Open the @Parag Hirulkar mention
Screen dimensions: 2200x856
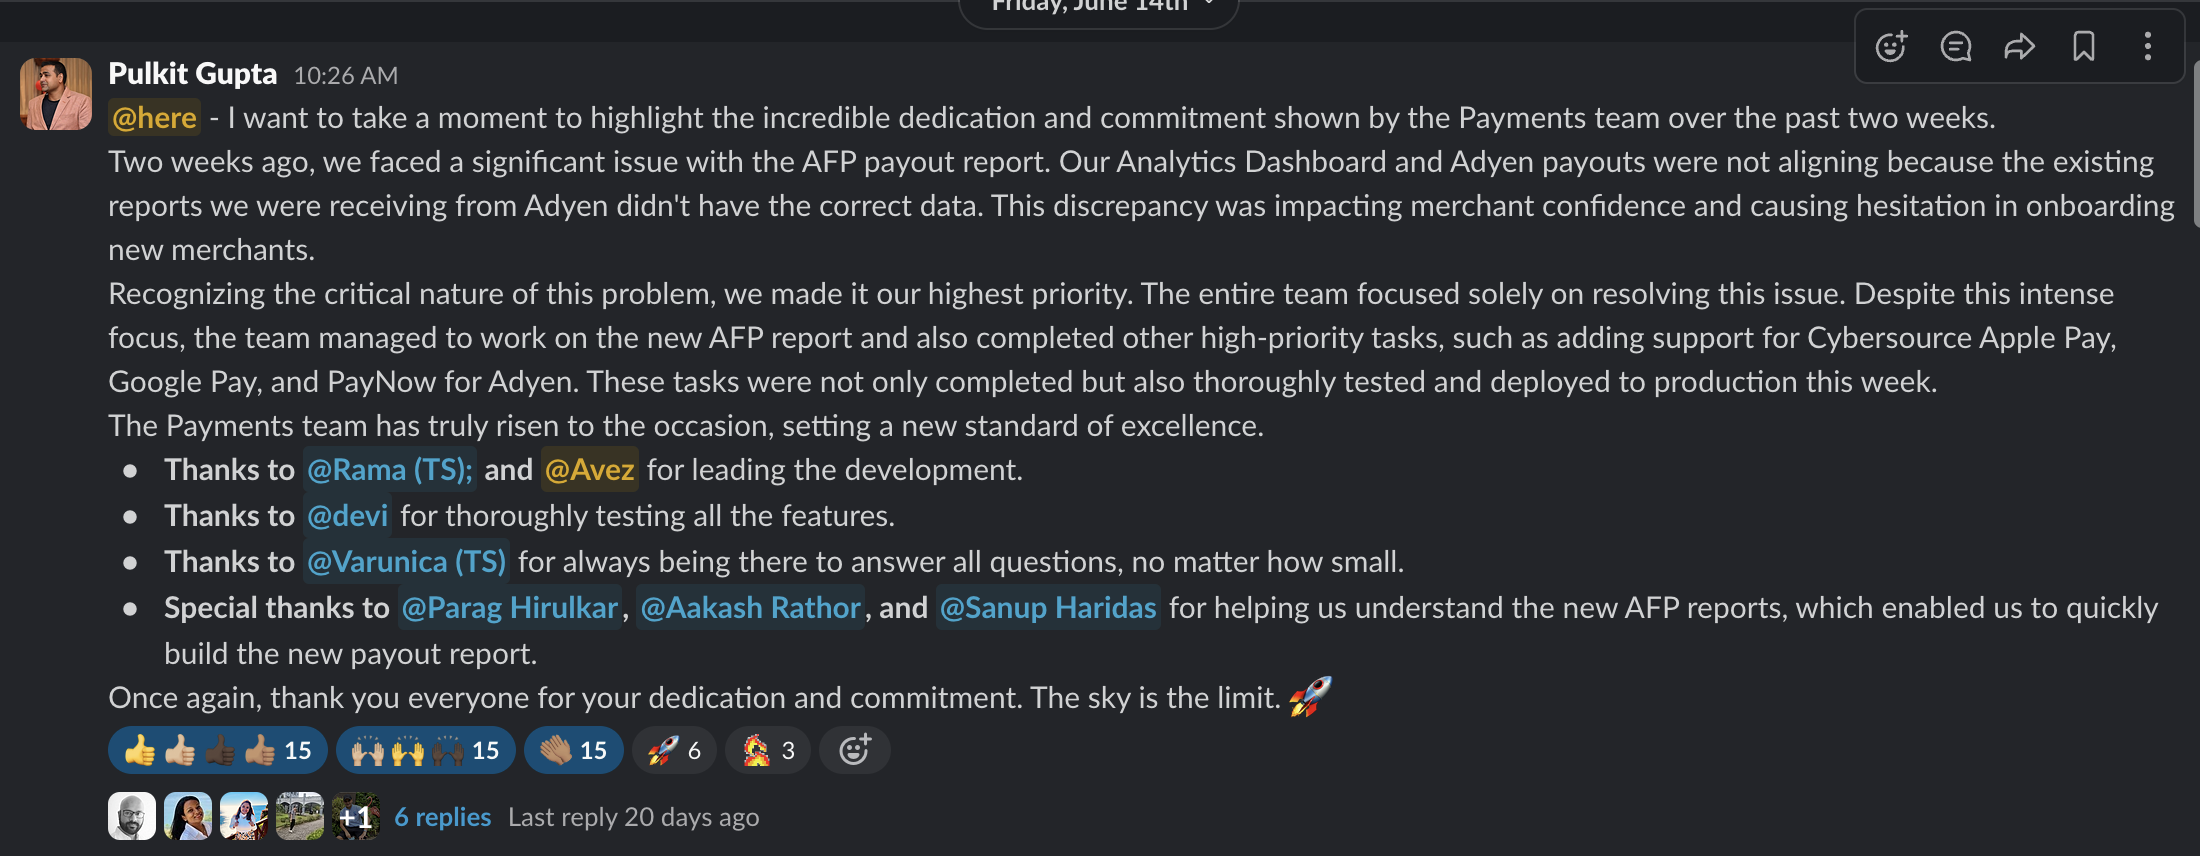coord(510,608)
